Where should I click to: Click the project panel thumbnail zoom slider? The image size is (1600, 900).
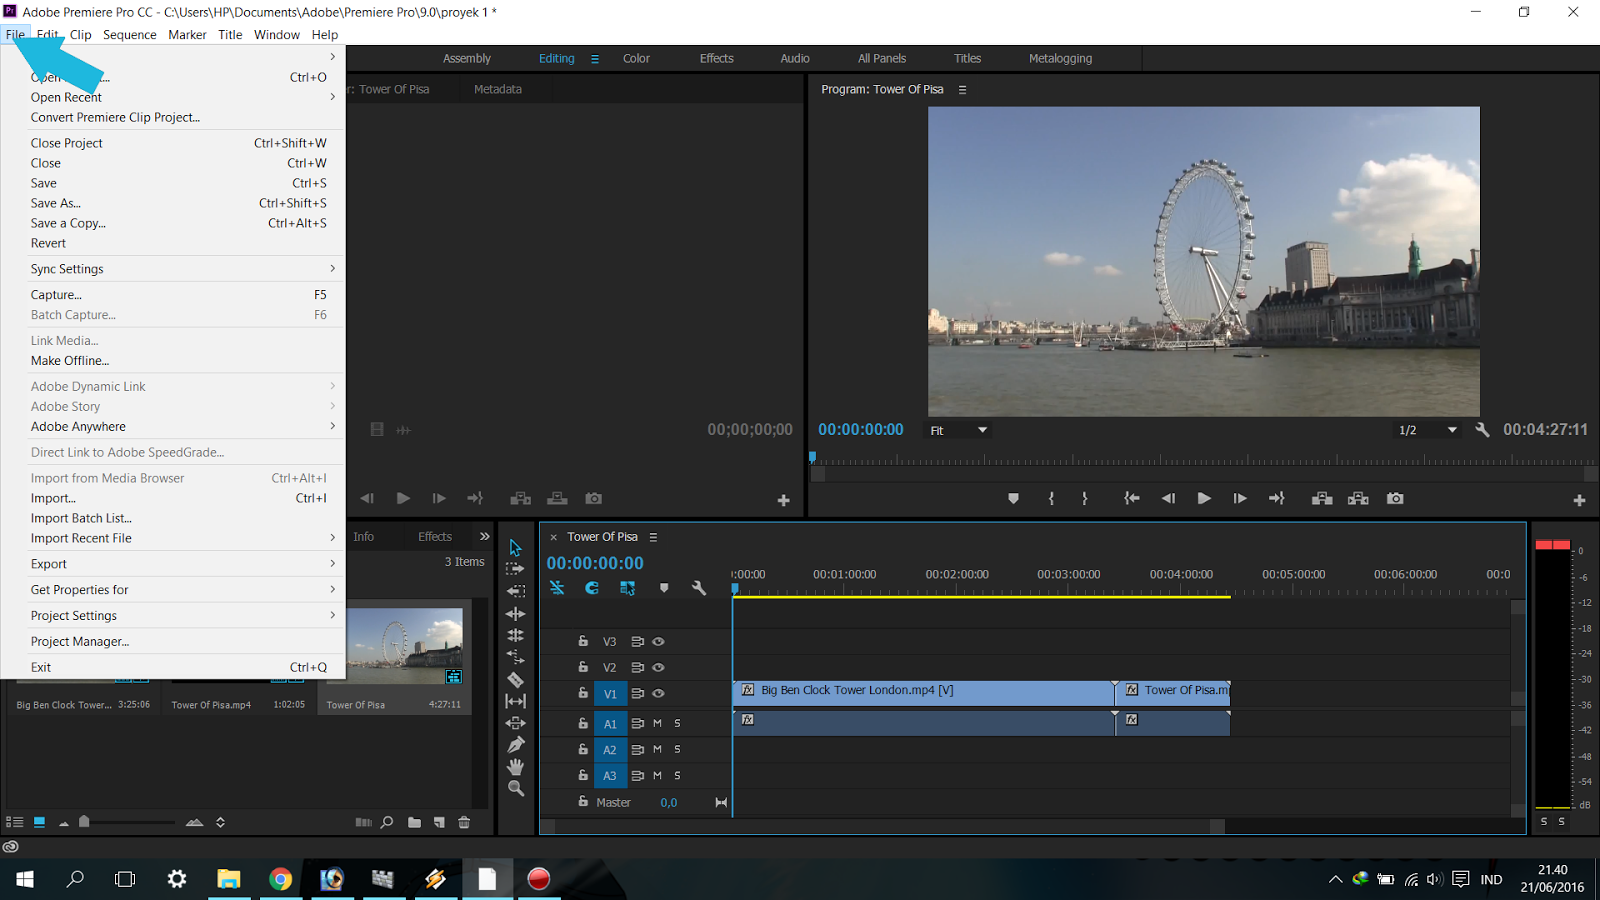[85, 822]
